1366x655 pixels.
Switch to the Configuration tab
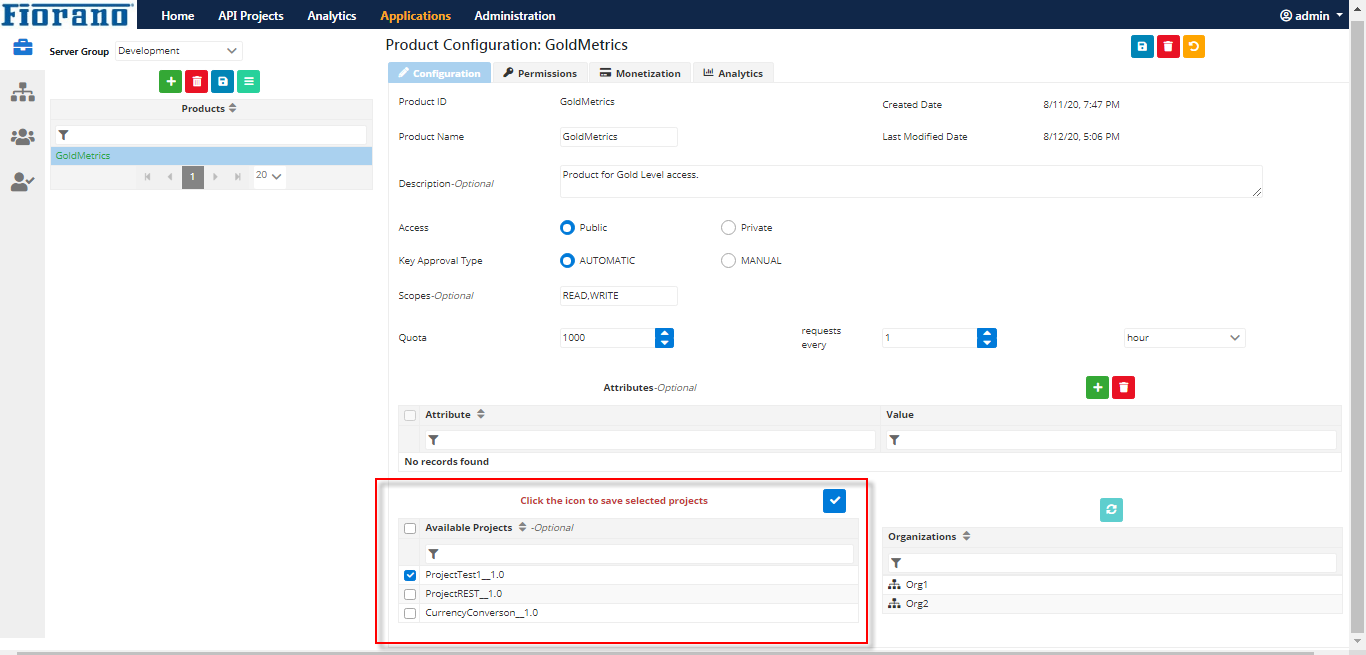tap(439, 73)
